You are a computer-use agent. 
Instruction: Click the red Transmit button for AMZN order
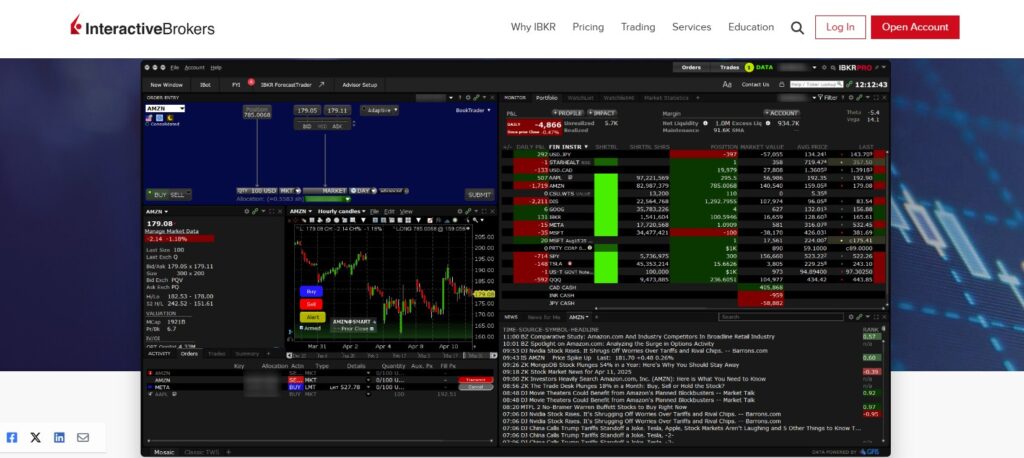(x=475, y=380)
